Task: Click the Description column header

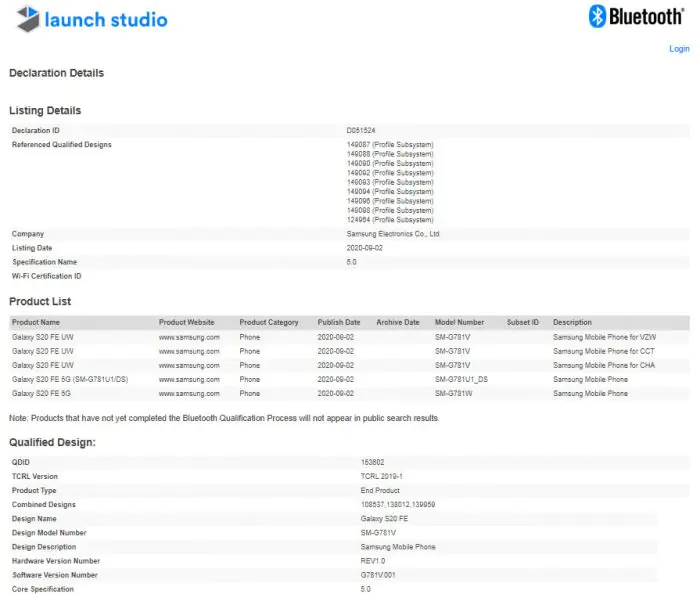Action: (x=572, y=322)
